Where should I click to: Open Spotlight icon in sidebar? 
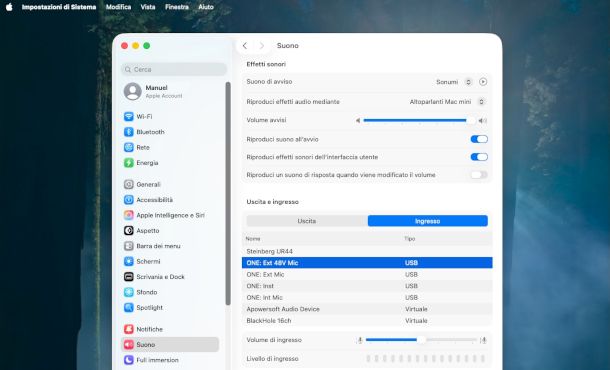pos(129,308)
